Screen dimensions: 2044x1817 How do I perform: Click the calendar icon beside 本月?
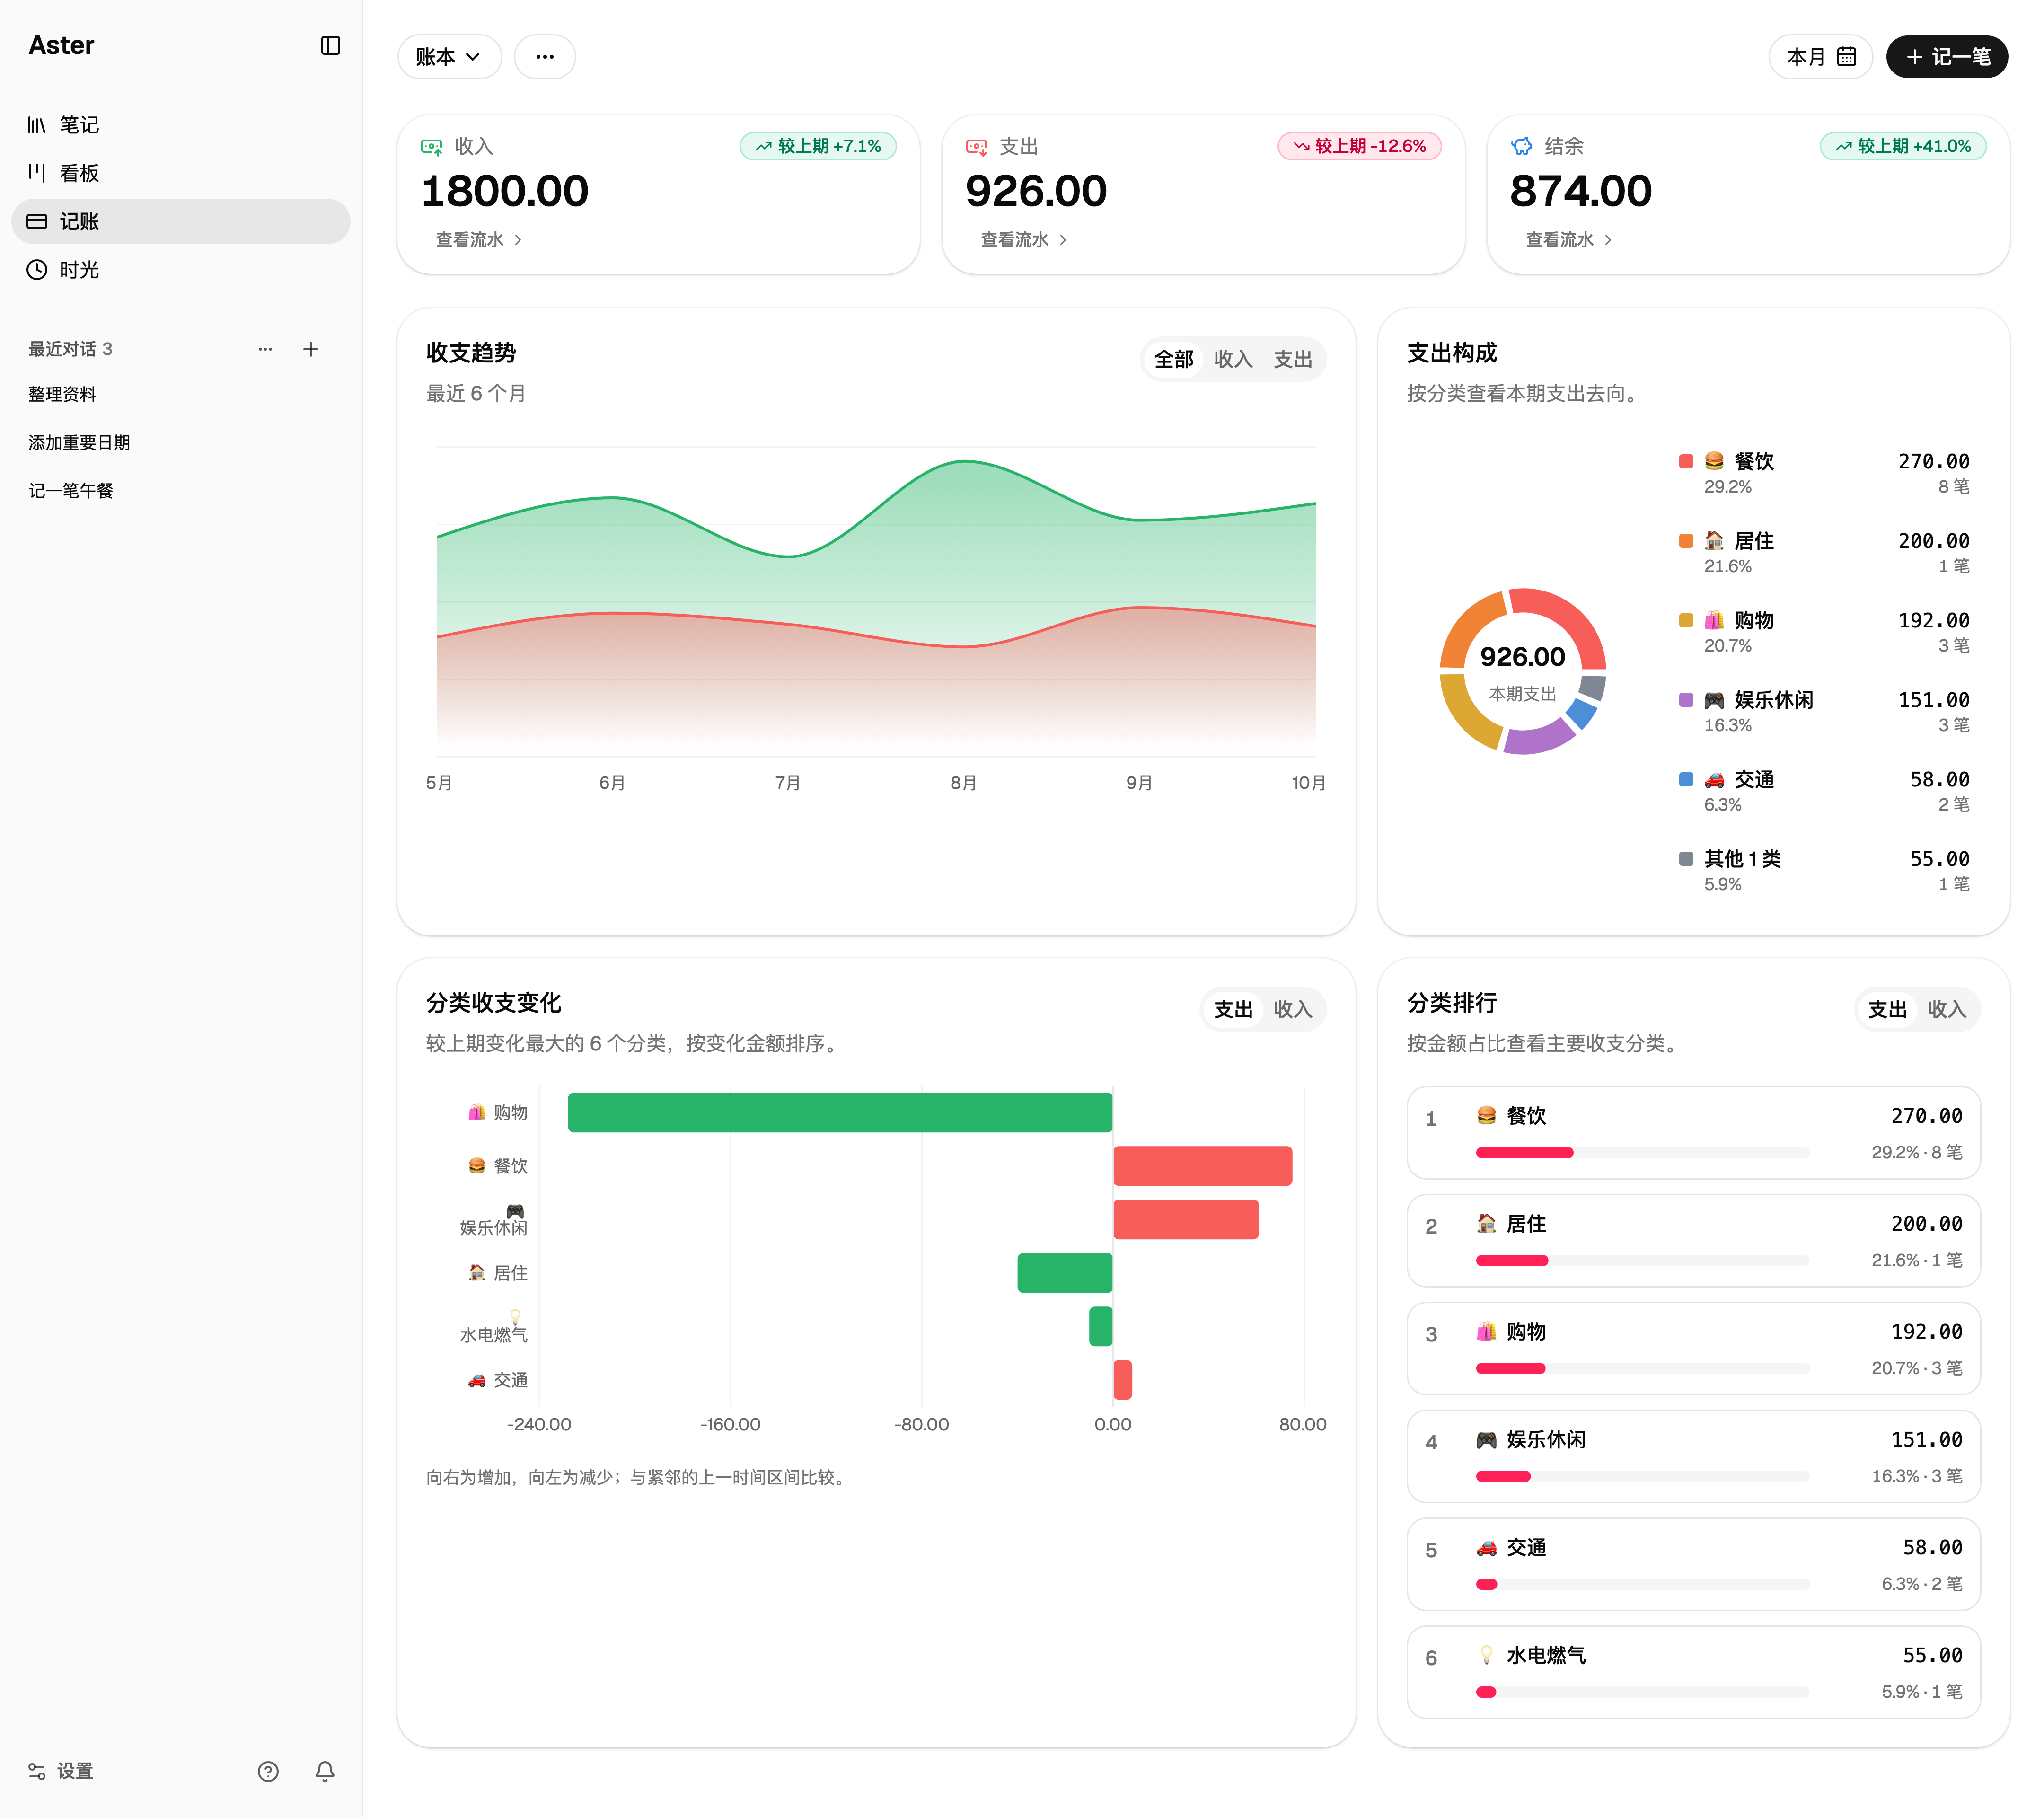coord(1847,57)
